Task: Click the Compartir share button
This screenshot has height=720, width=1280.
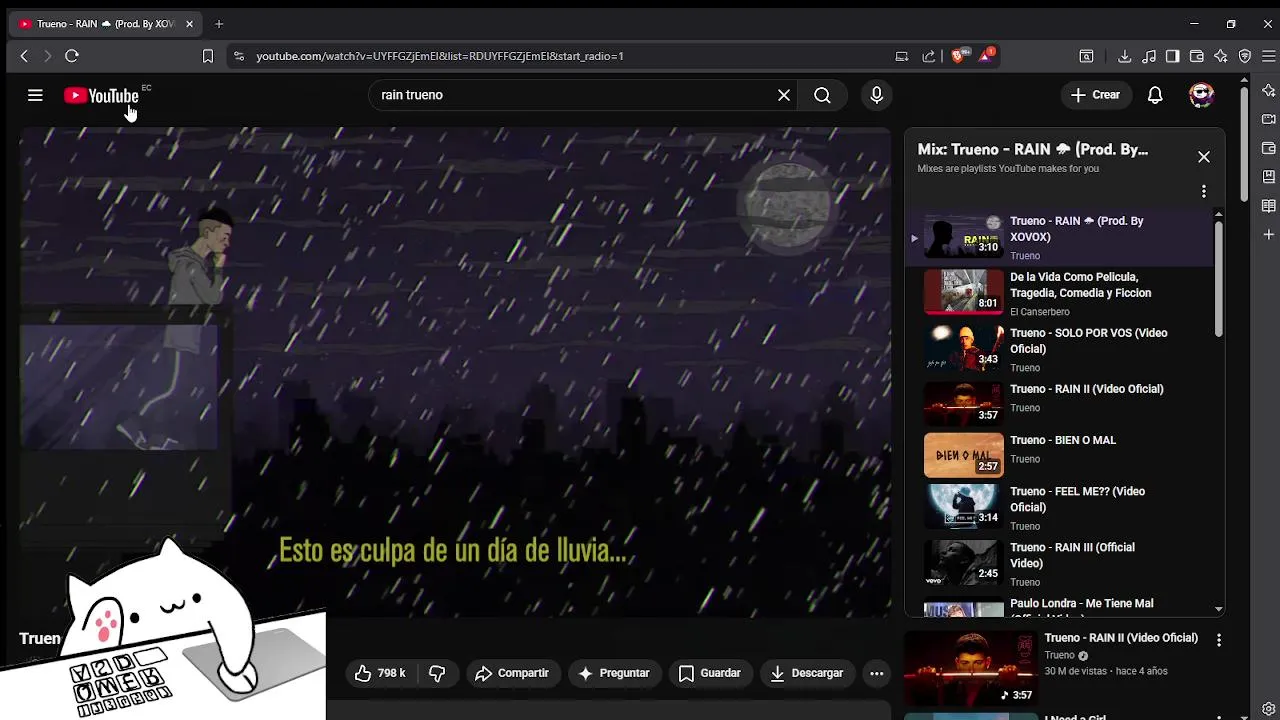Action: pyautogui.click(x=512, y=673)
